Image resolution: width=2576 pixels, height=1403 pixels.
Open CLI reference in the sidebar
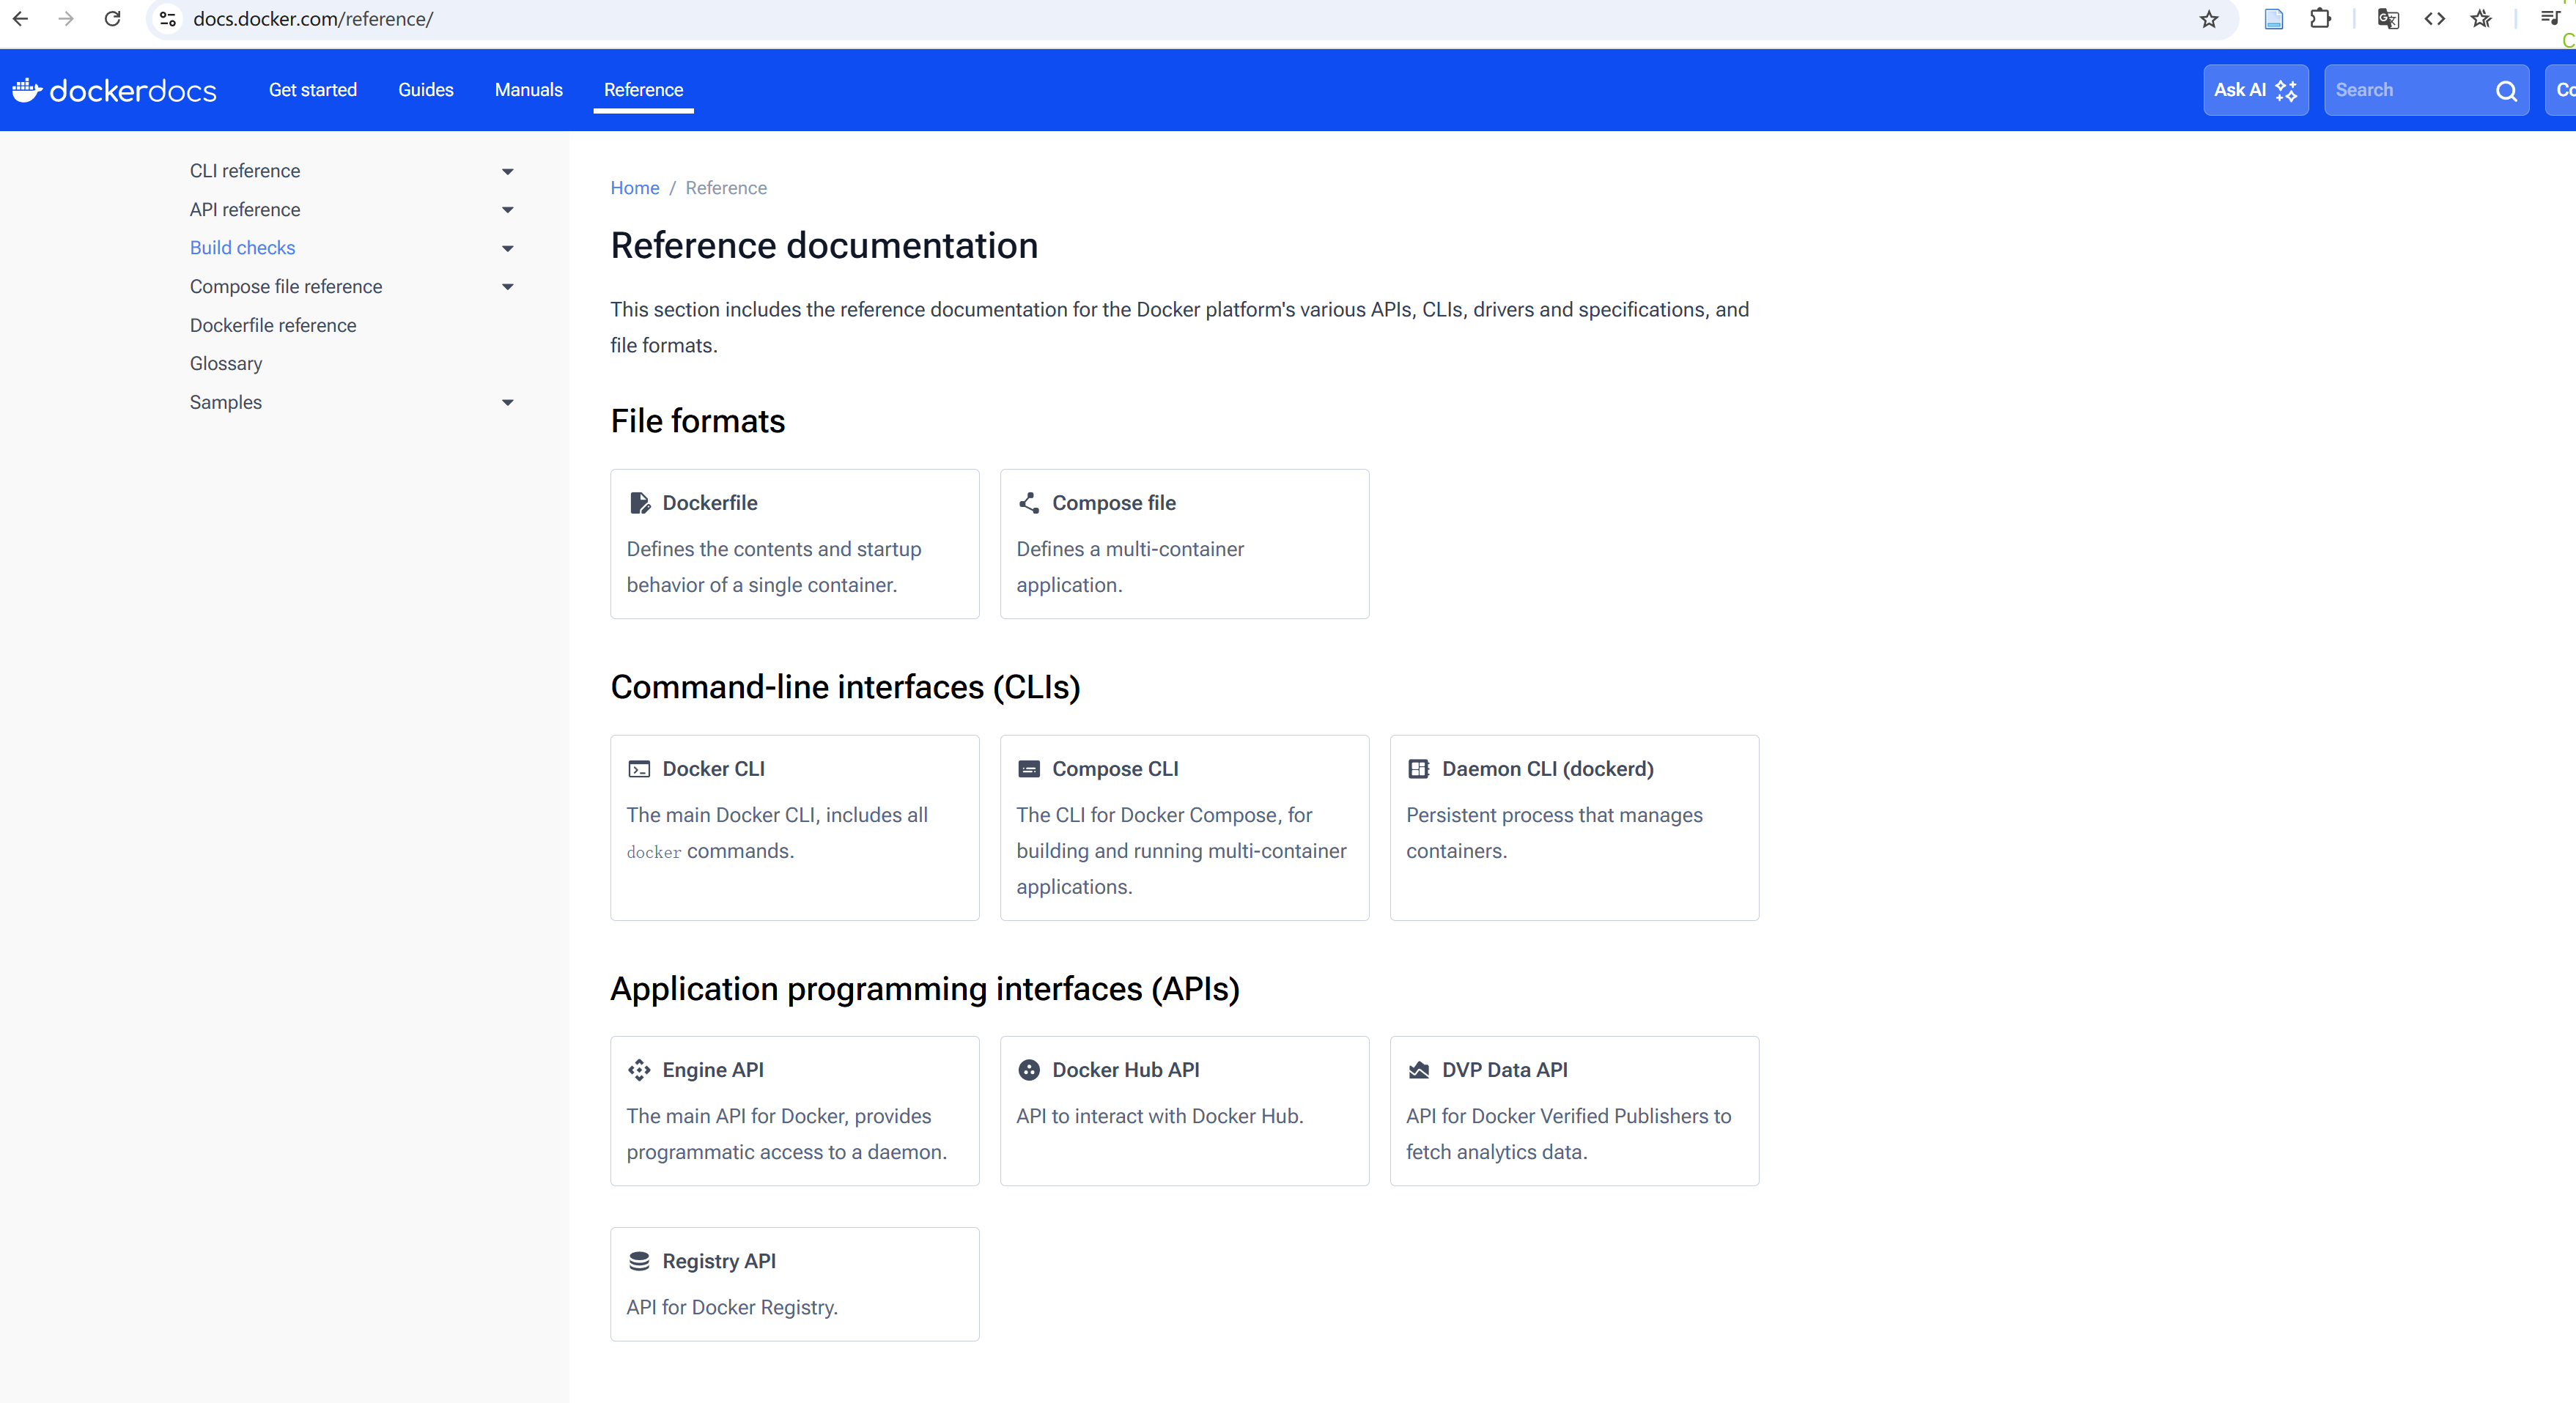click(245, 171)
